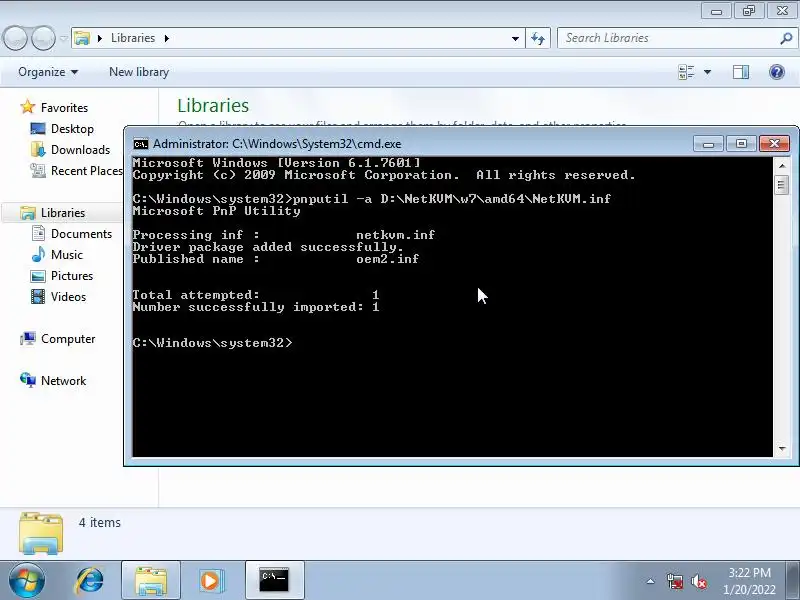Maximize the cmd.exe window

click(x=741, y=144)
